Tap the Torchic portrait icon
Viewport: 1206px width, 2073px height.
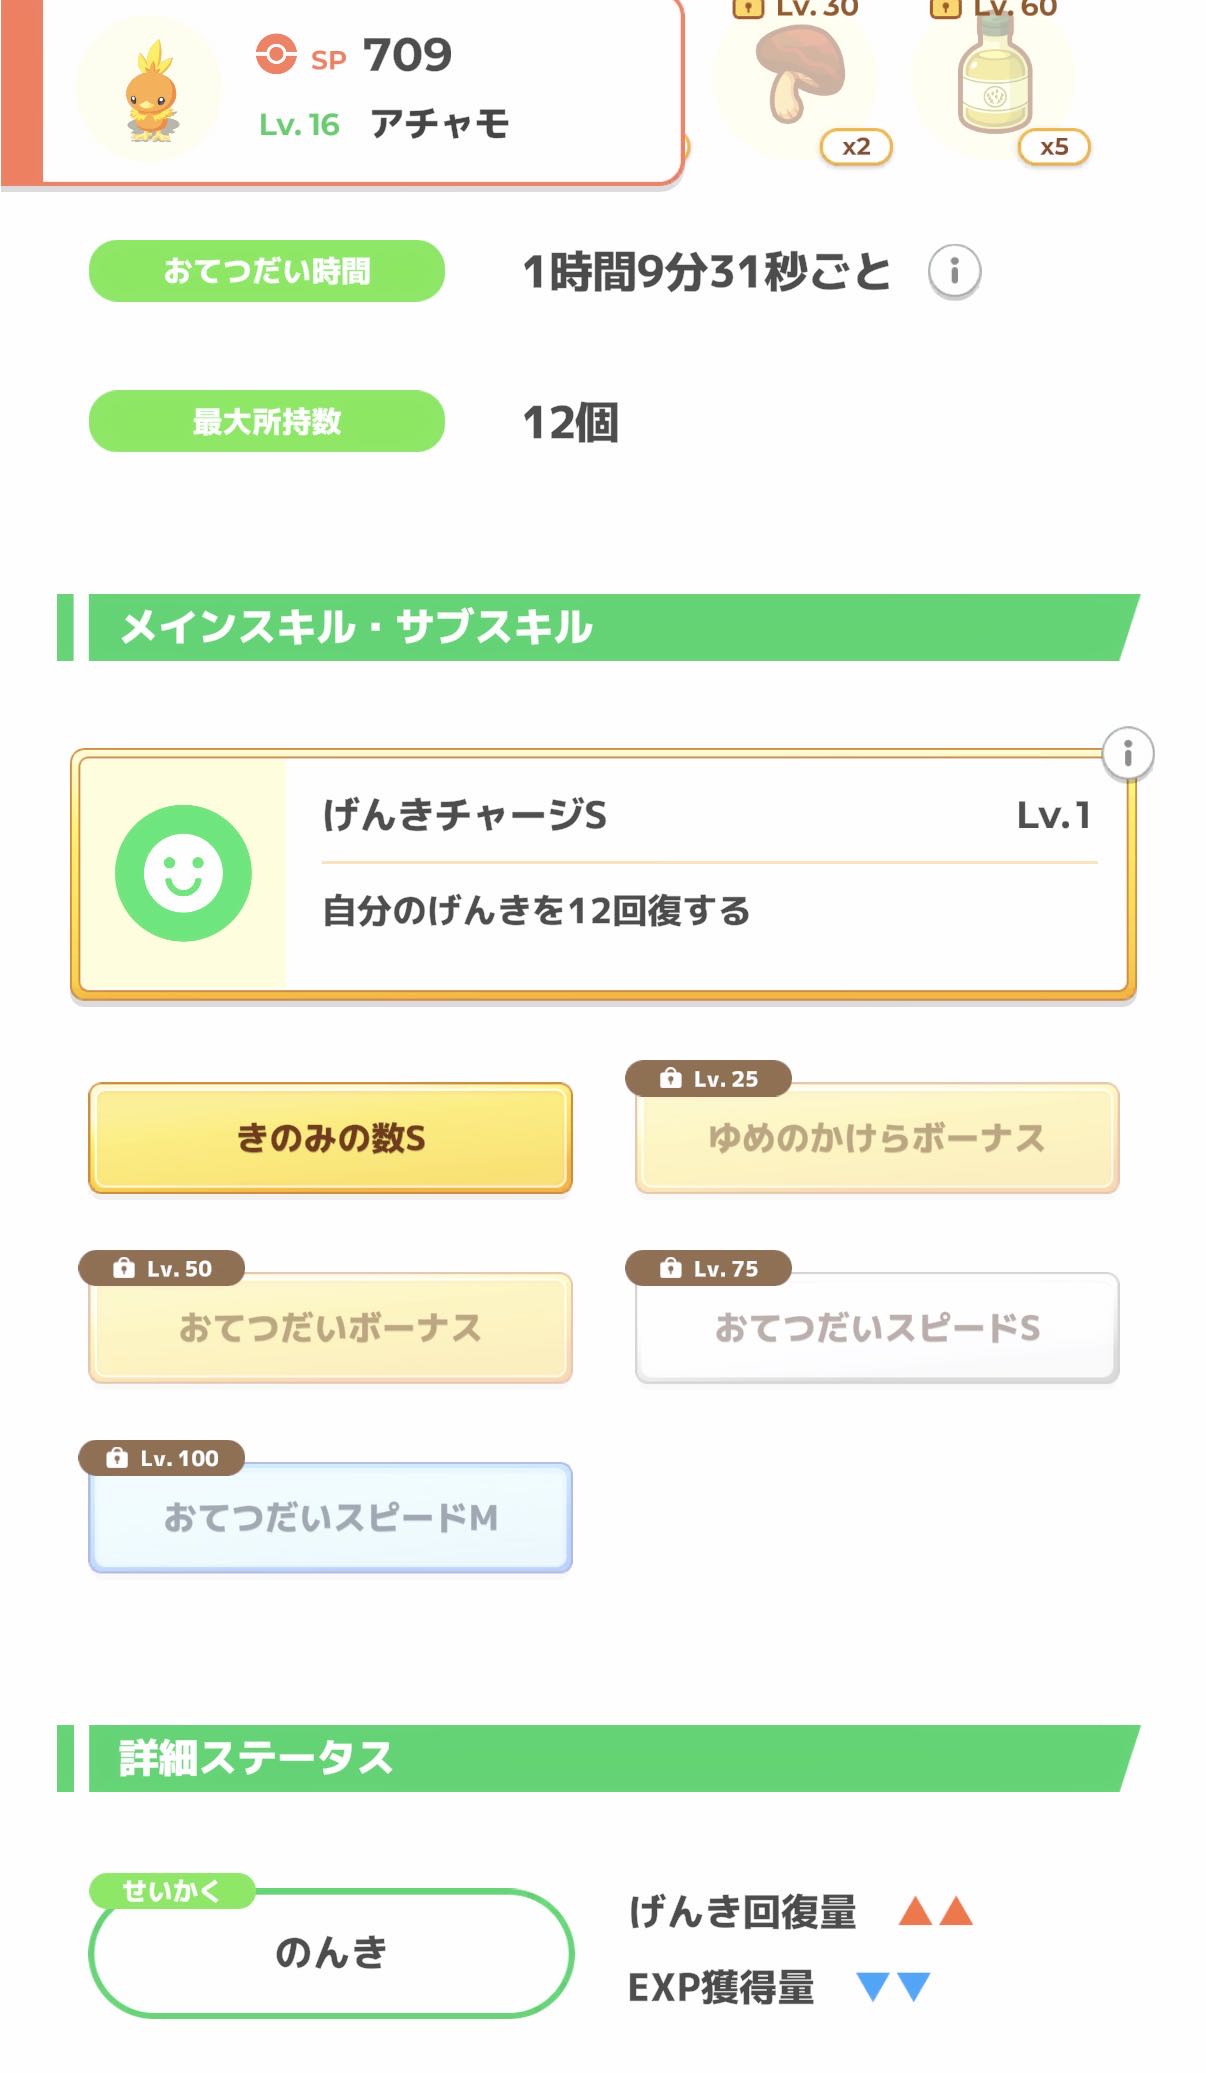coord(150,92)
